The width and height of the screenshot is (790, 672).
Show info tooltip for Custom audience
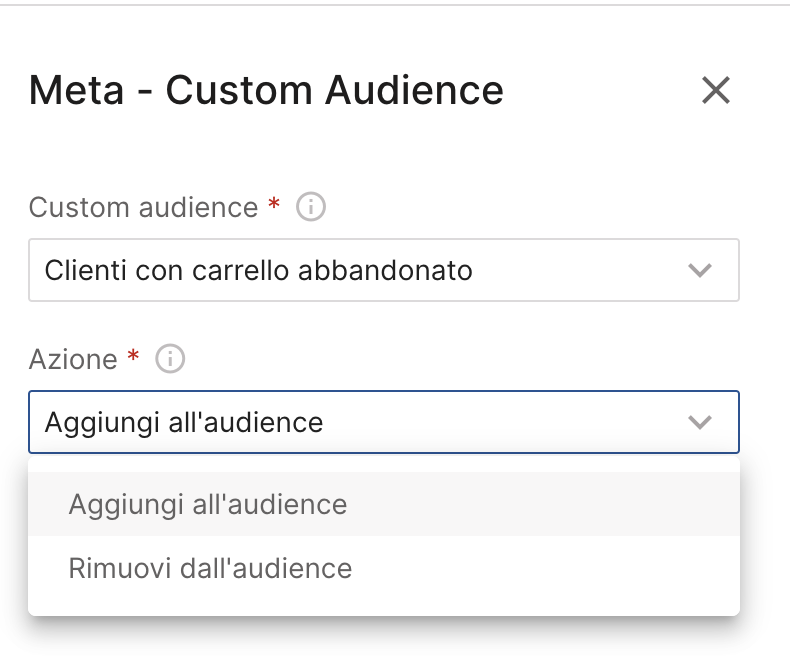pyautogui.click(x=311, y=207)
